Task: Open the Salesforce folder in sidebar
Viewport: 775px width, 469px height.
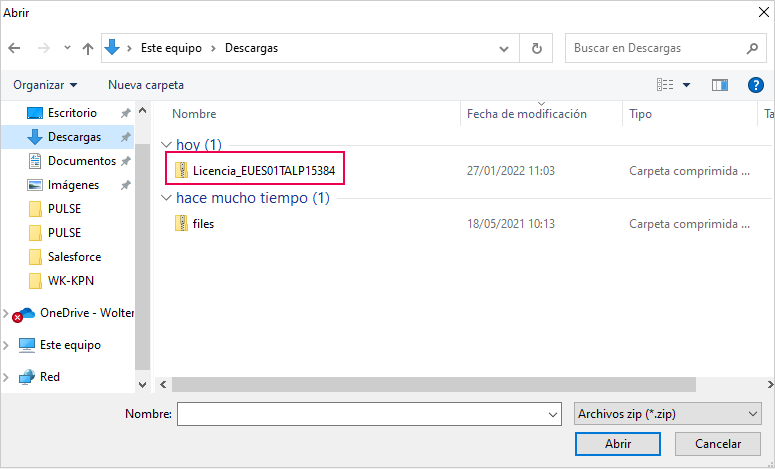Action: (67, 257)
